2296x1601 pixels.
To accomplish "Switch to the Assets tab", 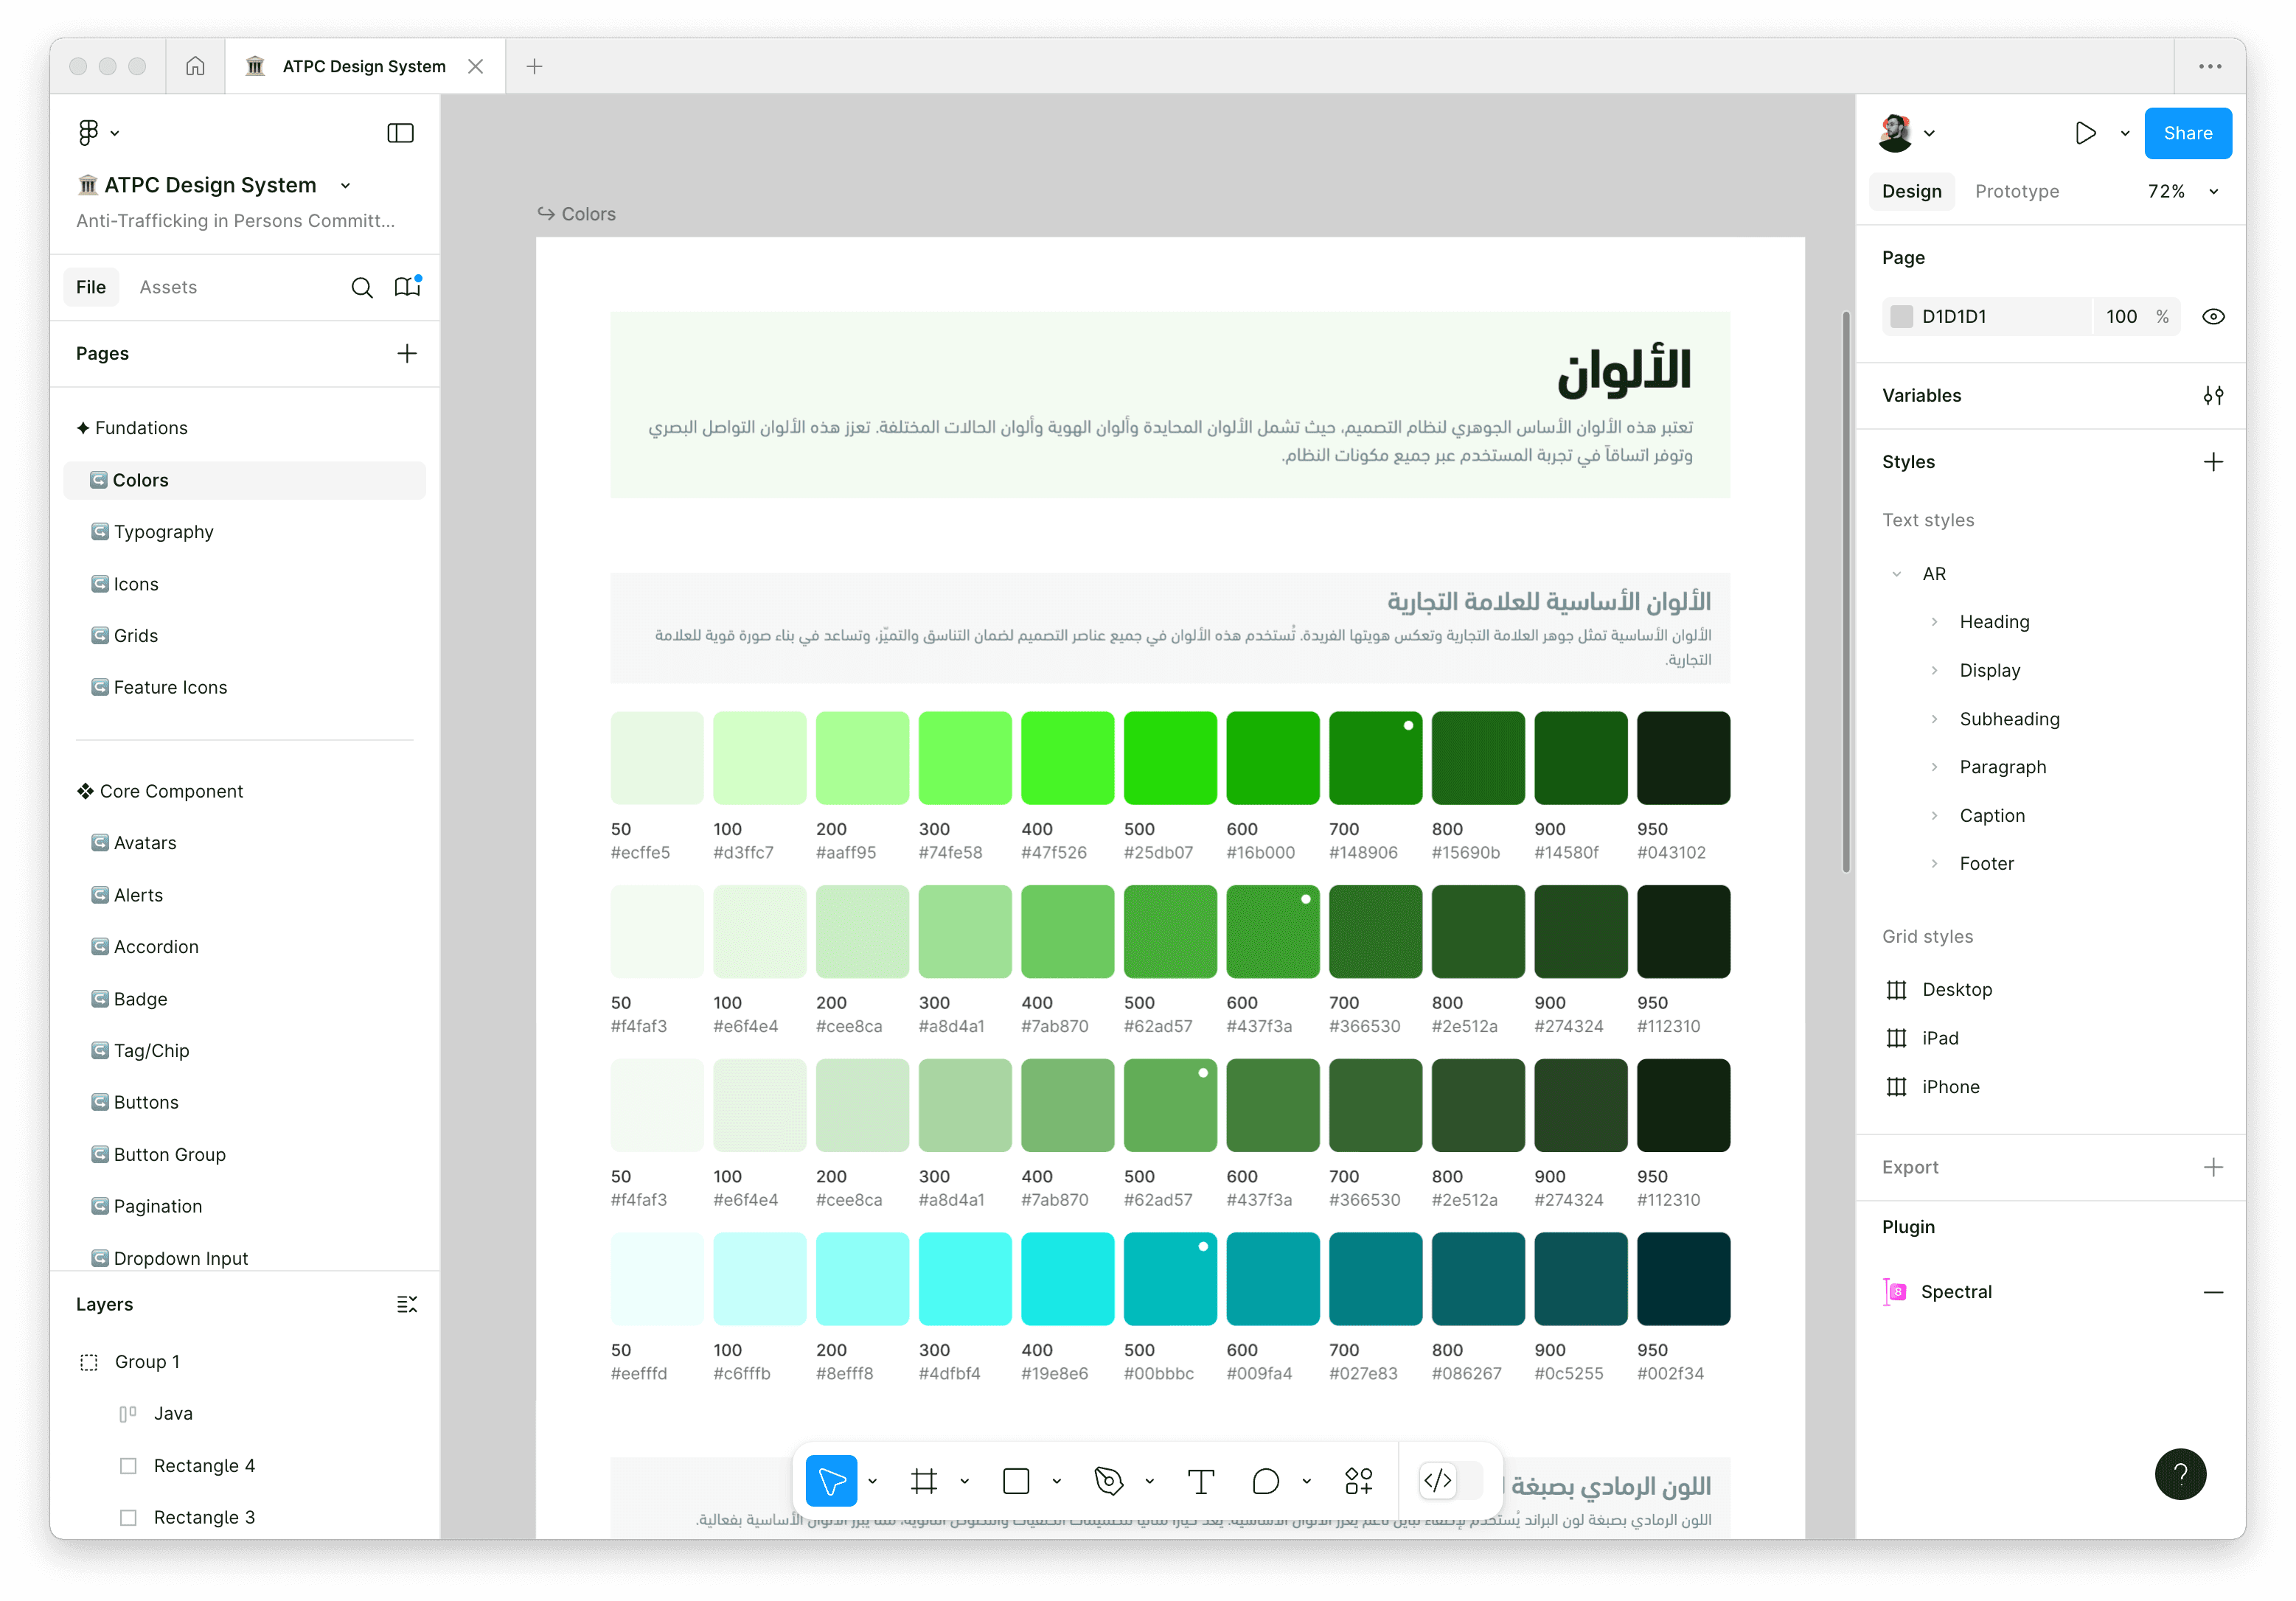I will (168, 287).
